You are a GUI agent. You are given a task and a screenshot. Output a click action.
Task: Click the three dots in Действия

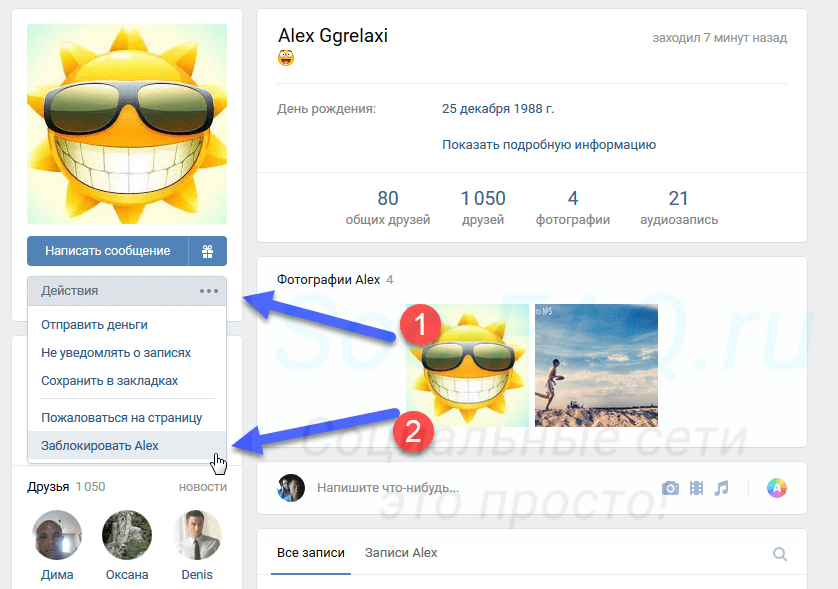pos(209,291)
